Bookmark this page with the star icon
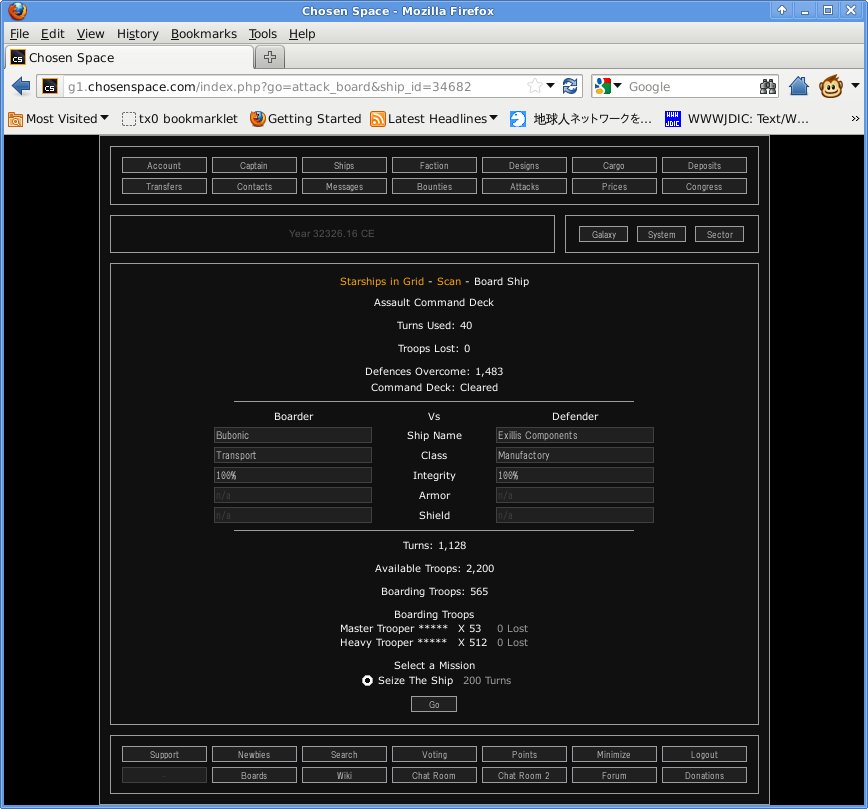Image resolution: width=868 pixels, height=809 pixels. (x=535, y=86)
